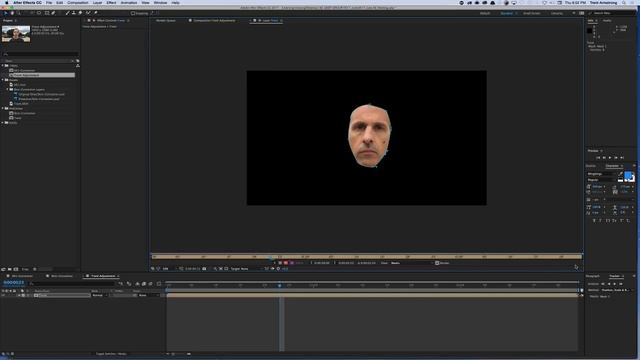The image size is (640, 360).
Task: Click All Caps in Character panel
Action: click(x=607, y=220)
